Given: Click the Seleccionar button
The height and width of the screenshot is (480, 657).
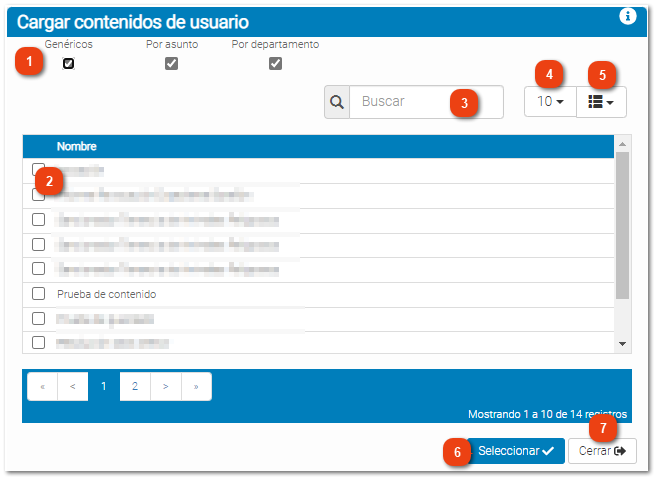Looking at the screenshot, I should pyautogui.click(x=516, y=451).
